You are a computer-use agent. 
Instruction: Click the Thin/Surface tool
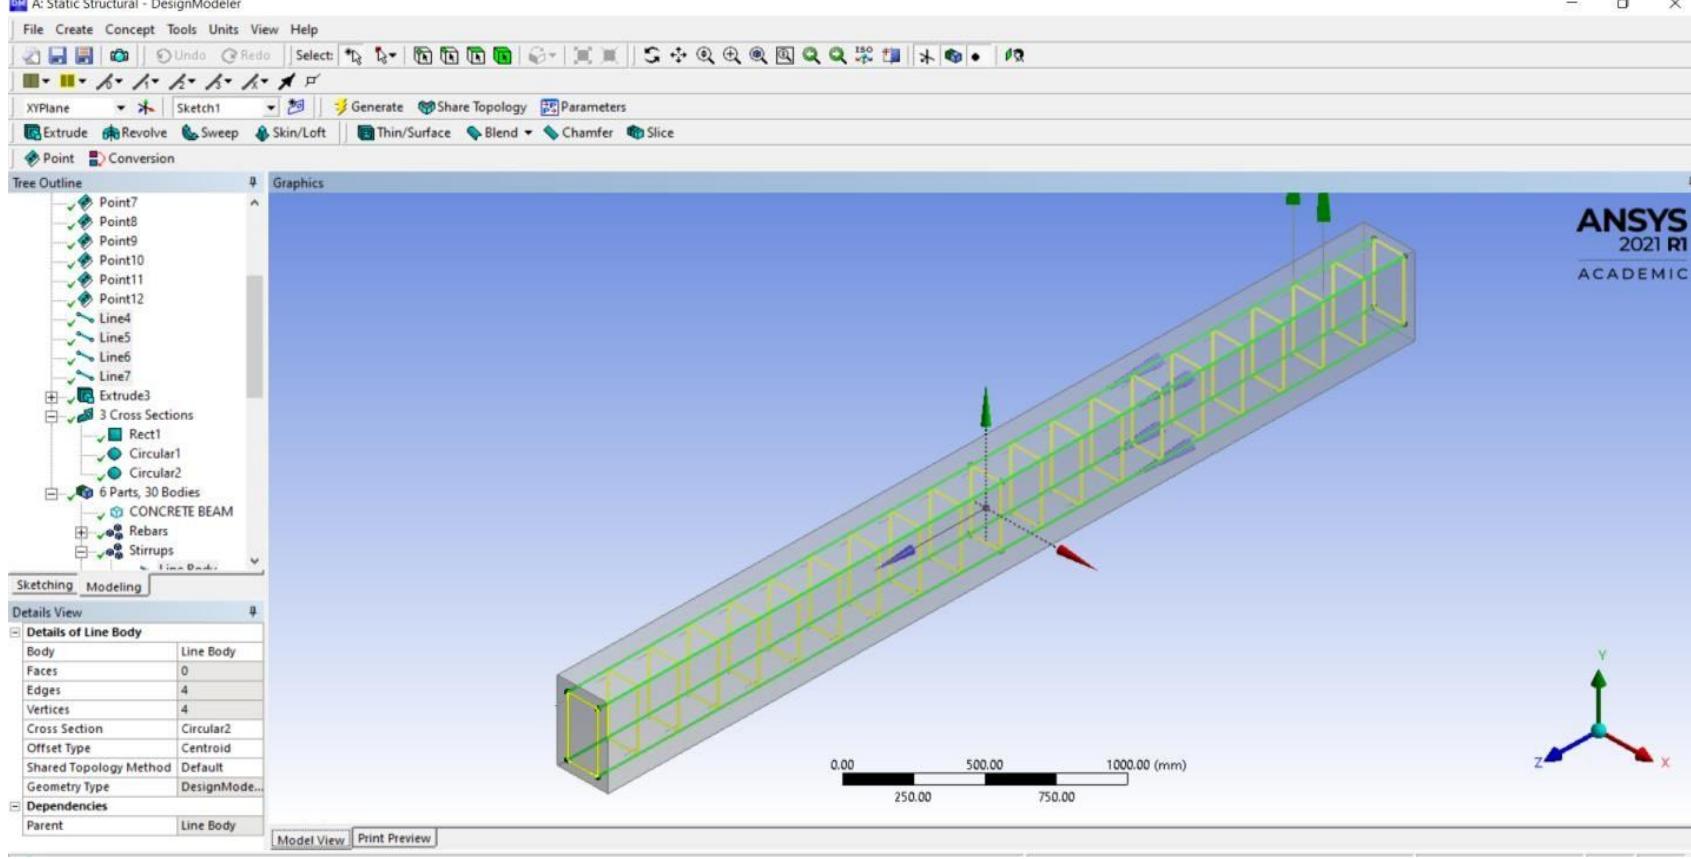(404, 132)
